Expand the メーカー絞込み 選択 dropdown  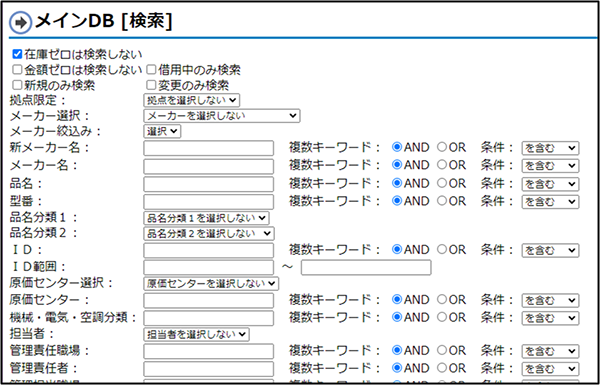(x=162, y=131)
